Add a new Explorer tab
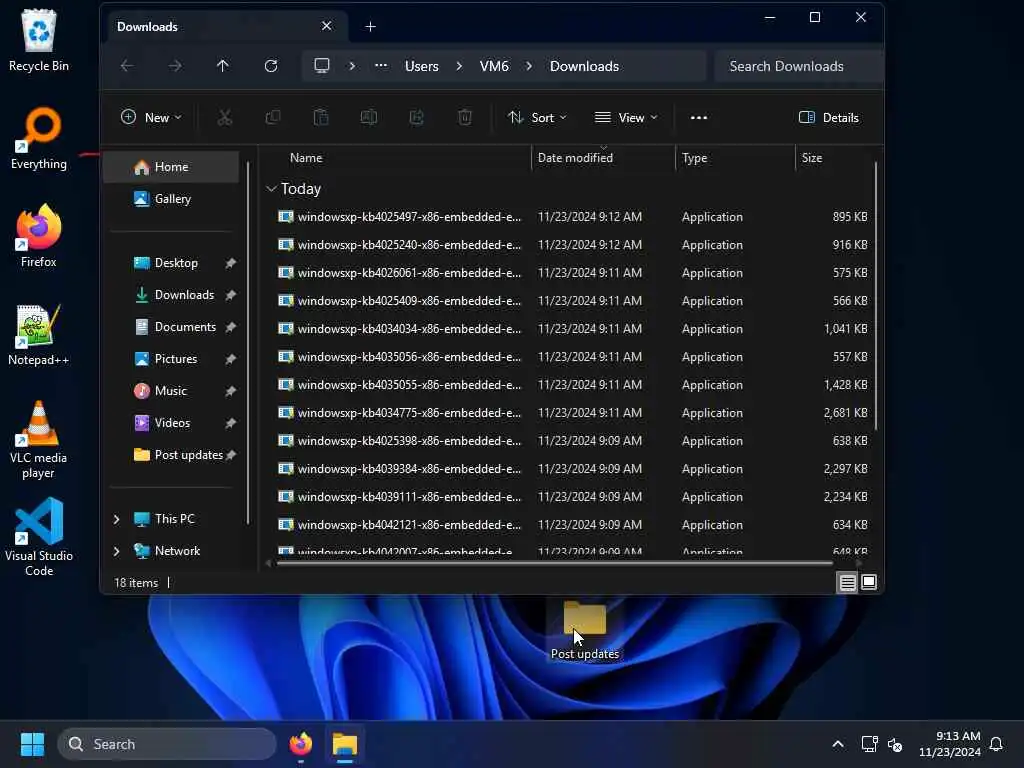The width and height of the screenshot is (1024, 768). (370, 27)
